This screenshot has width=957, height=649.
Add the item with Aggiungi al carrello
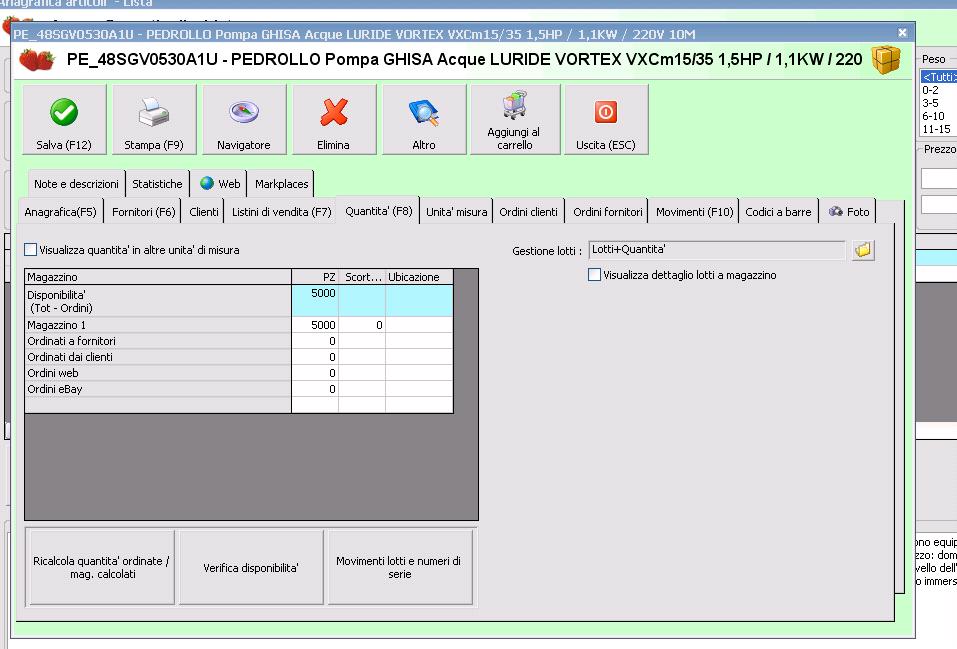click(x=515, y=120)
